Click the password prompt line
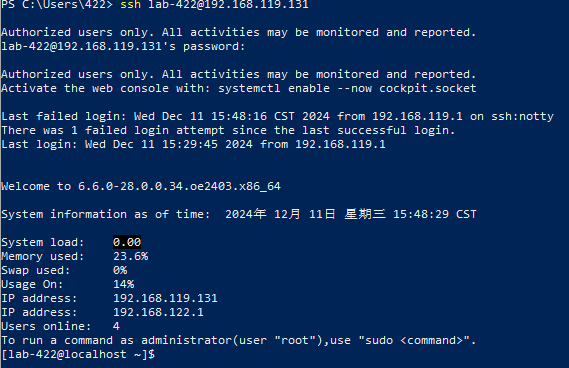 123,46
